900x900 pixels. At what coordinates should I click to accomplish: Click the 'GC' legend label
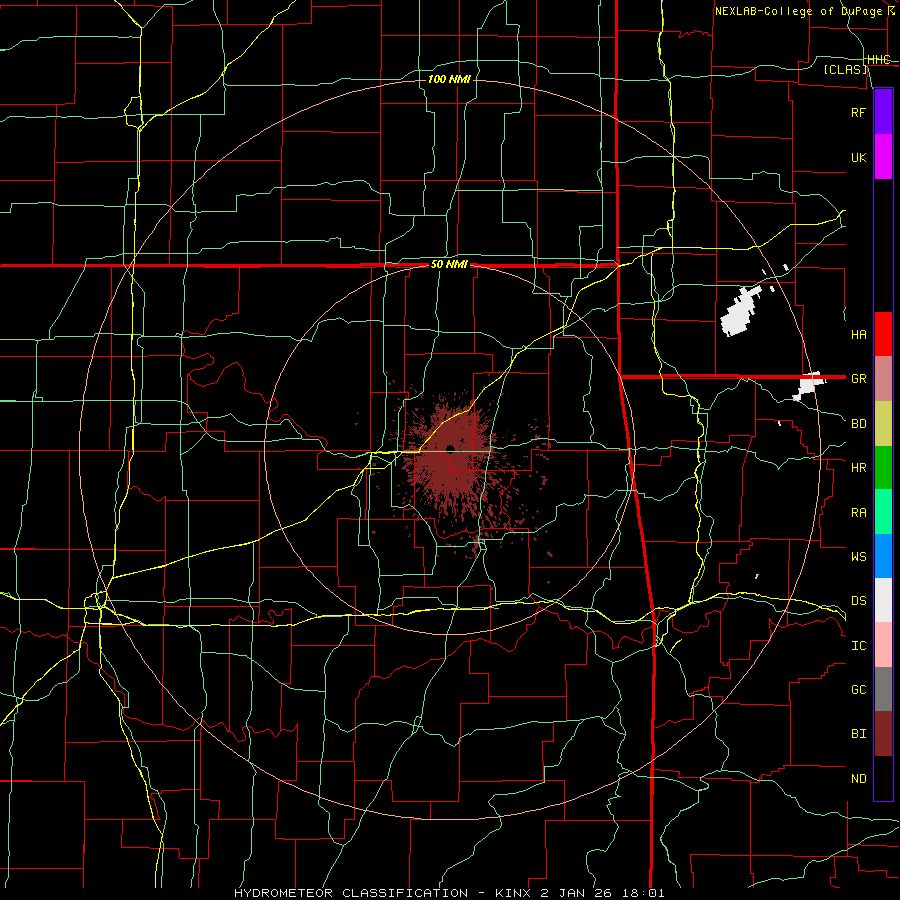pos(859,689)
